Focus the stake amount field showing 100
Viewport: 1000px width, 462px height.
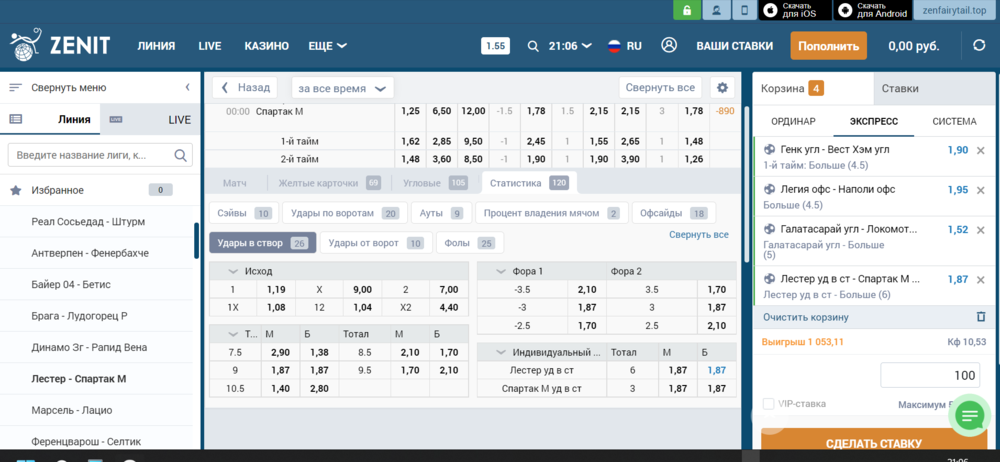930,375
